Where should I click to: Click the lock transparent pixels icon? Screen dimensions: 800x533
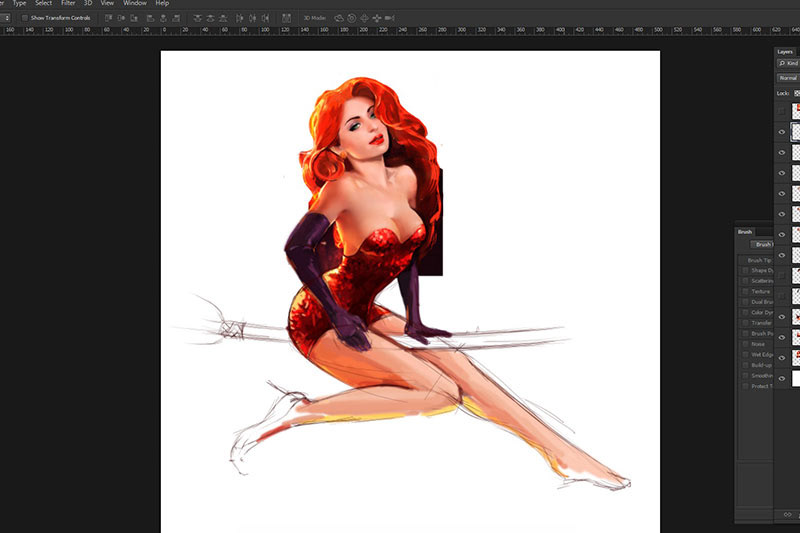pyautogui.click(x=797, y=93)
